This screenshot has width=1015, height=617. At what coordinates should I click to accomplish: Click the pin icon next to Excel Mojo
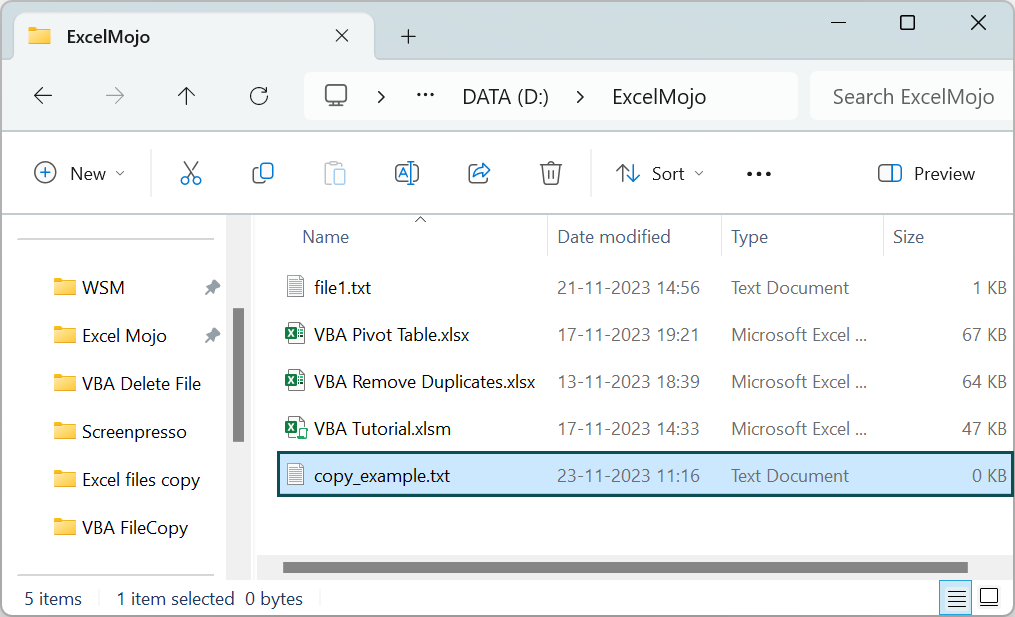point(212,335)
